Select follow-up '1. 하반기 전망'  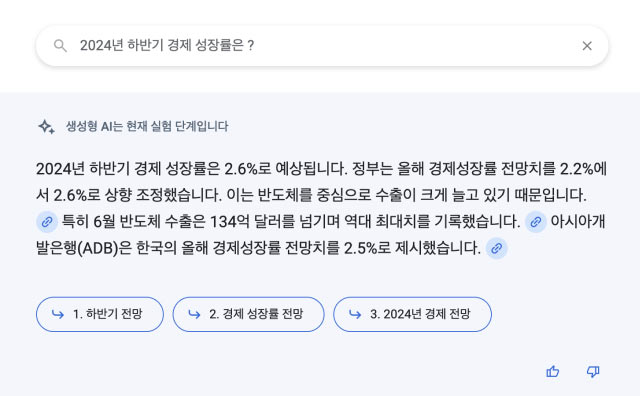pos(100,314)
